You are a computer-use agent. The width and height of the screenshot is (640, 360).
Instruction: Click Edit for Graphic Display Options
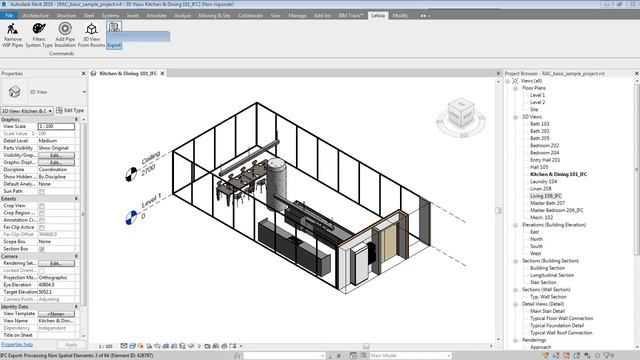[56, 162]
